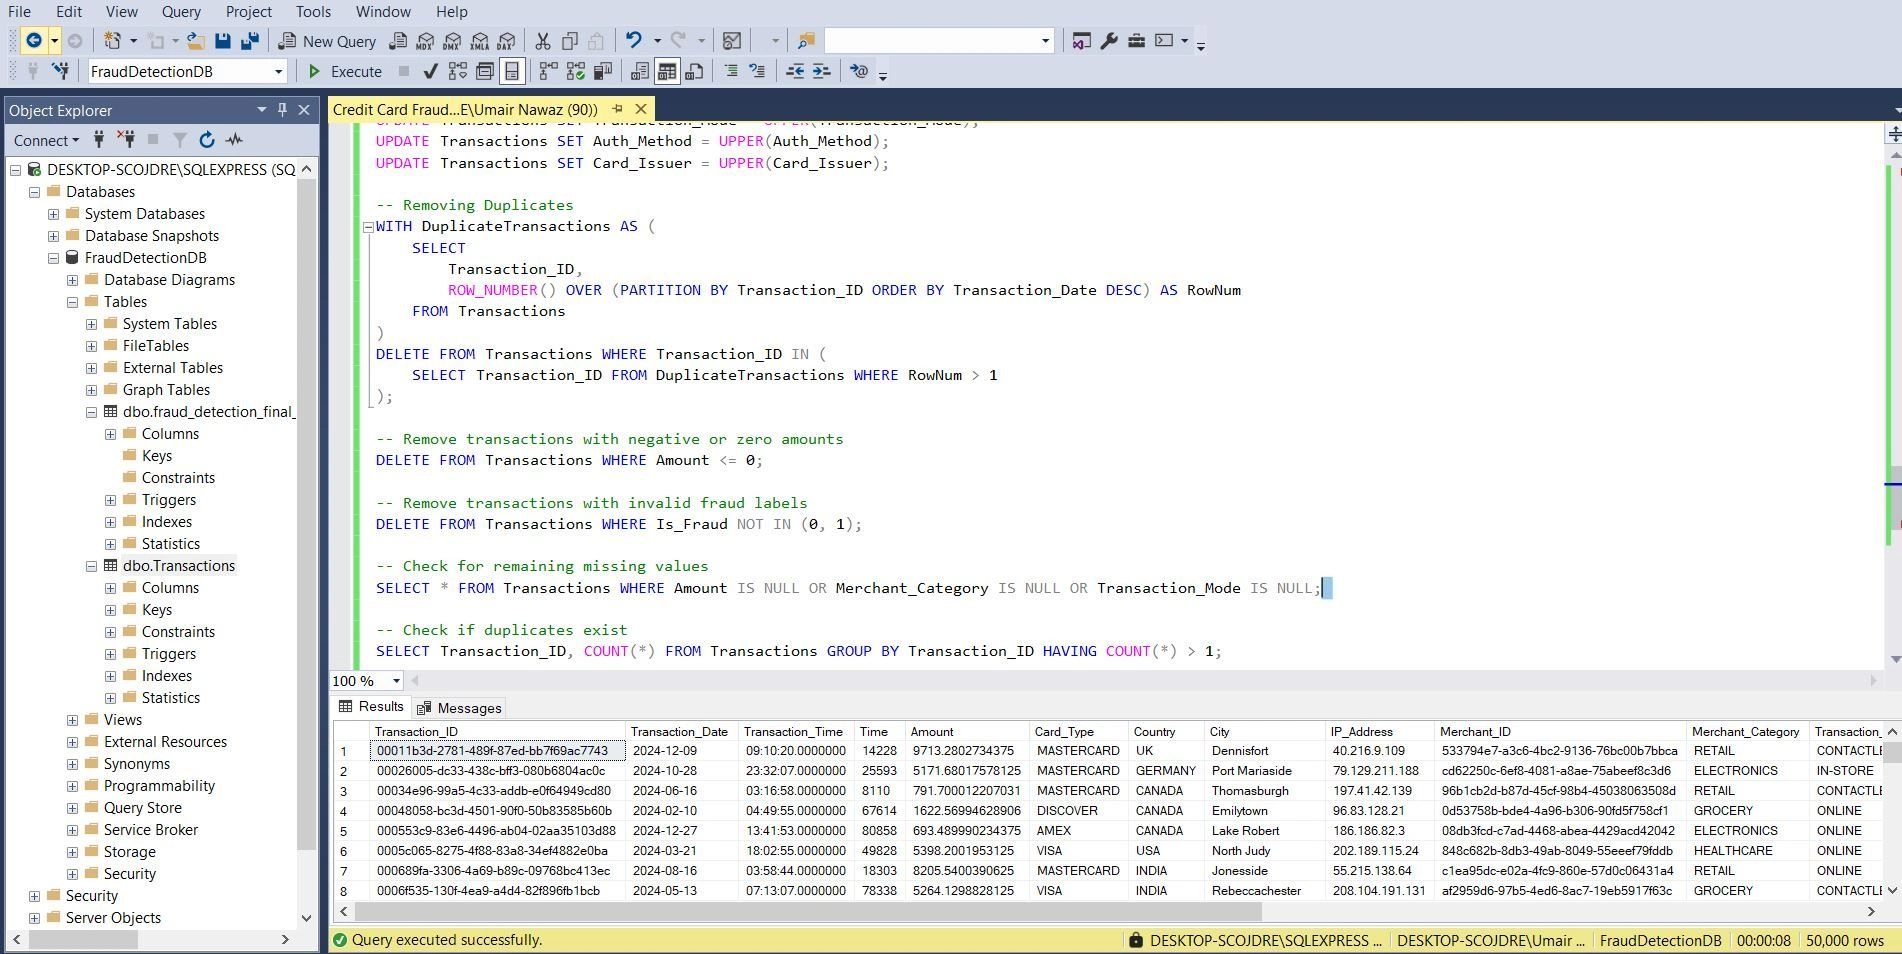Expand the Views folder
The image size is (1902, 954).
point(72,720)
